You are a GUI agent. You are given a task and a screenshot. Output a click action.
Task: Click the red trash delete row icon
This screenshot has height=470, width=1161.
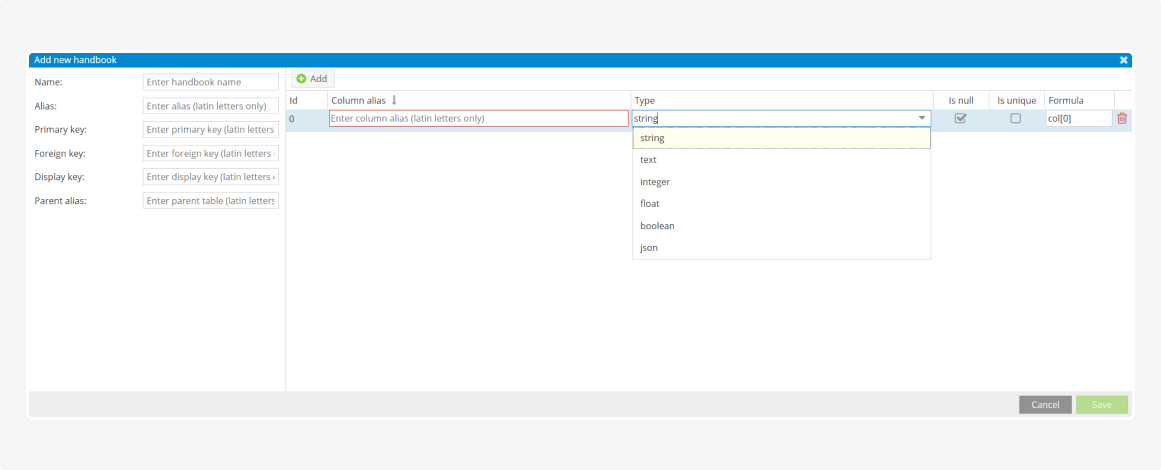tap(1122, 118)
